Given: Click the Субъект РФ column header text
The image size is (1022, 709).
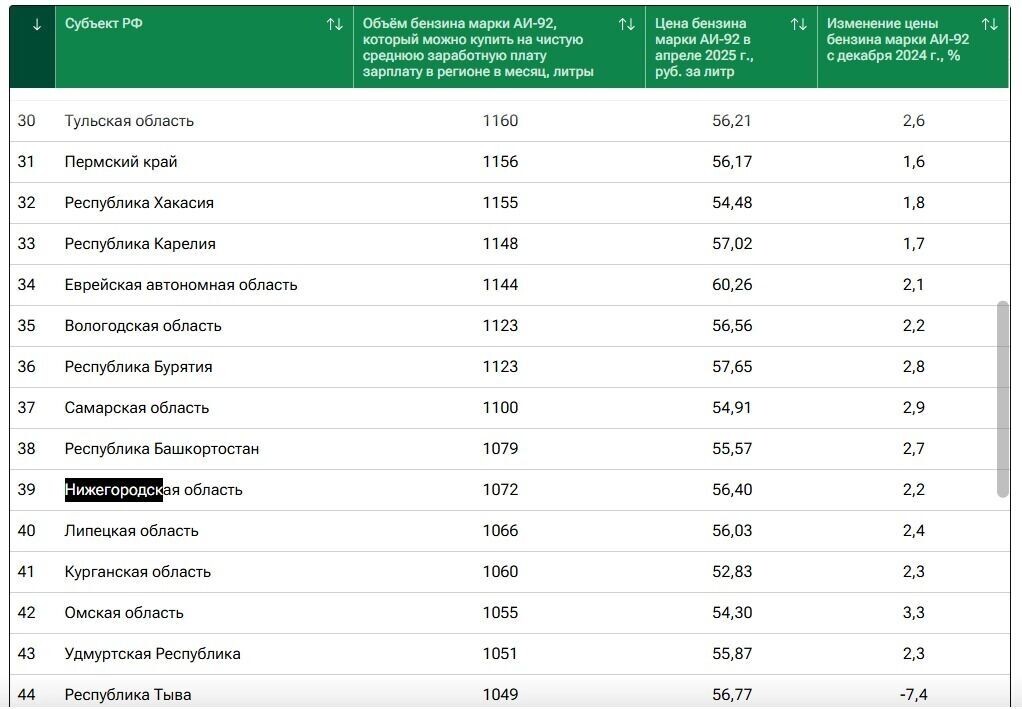Looking at the screenshot, I should point(104,24).
